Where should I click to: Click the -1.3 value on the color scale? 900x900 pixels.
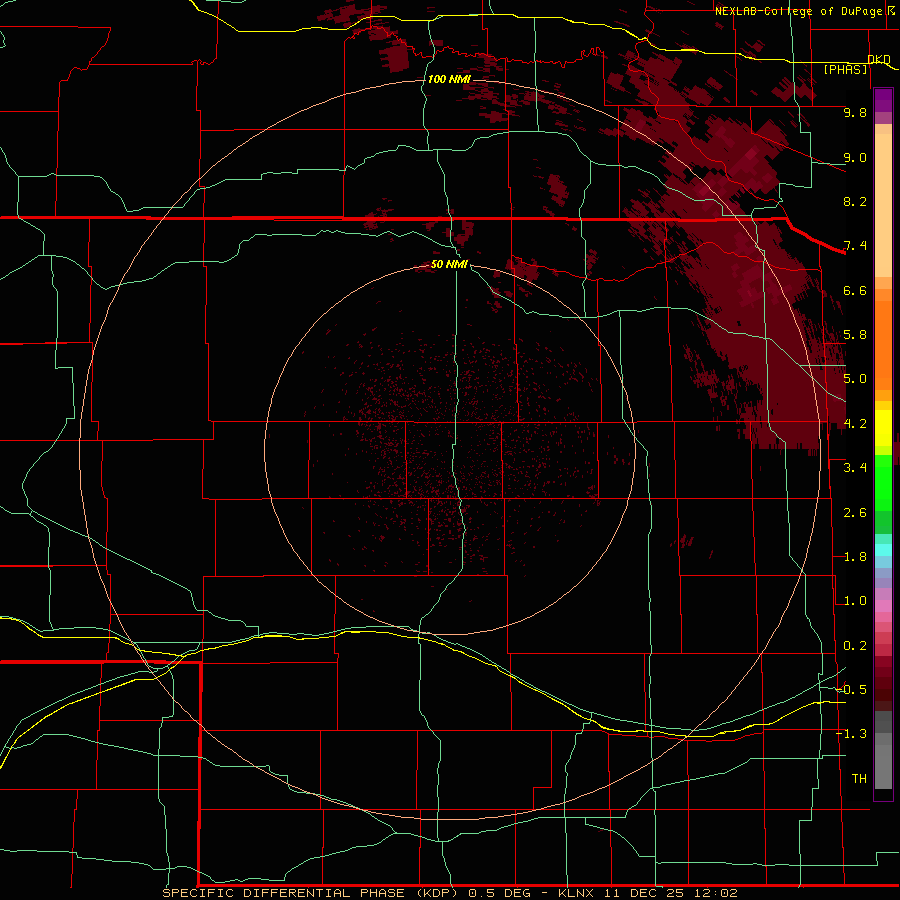(851, 734)
